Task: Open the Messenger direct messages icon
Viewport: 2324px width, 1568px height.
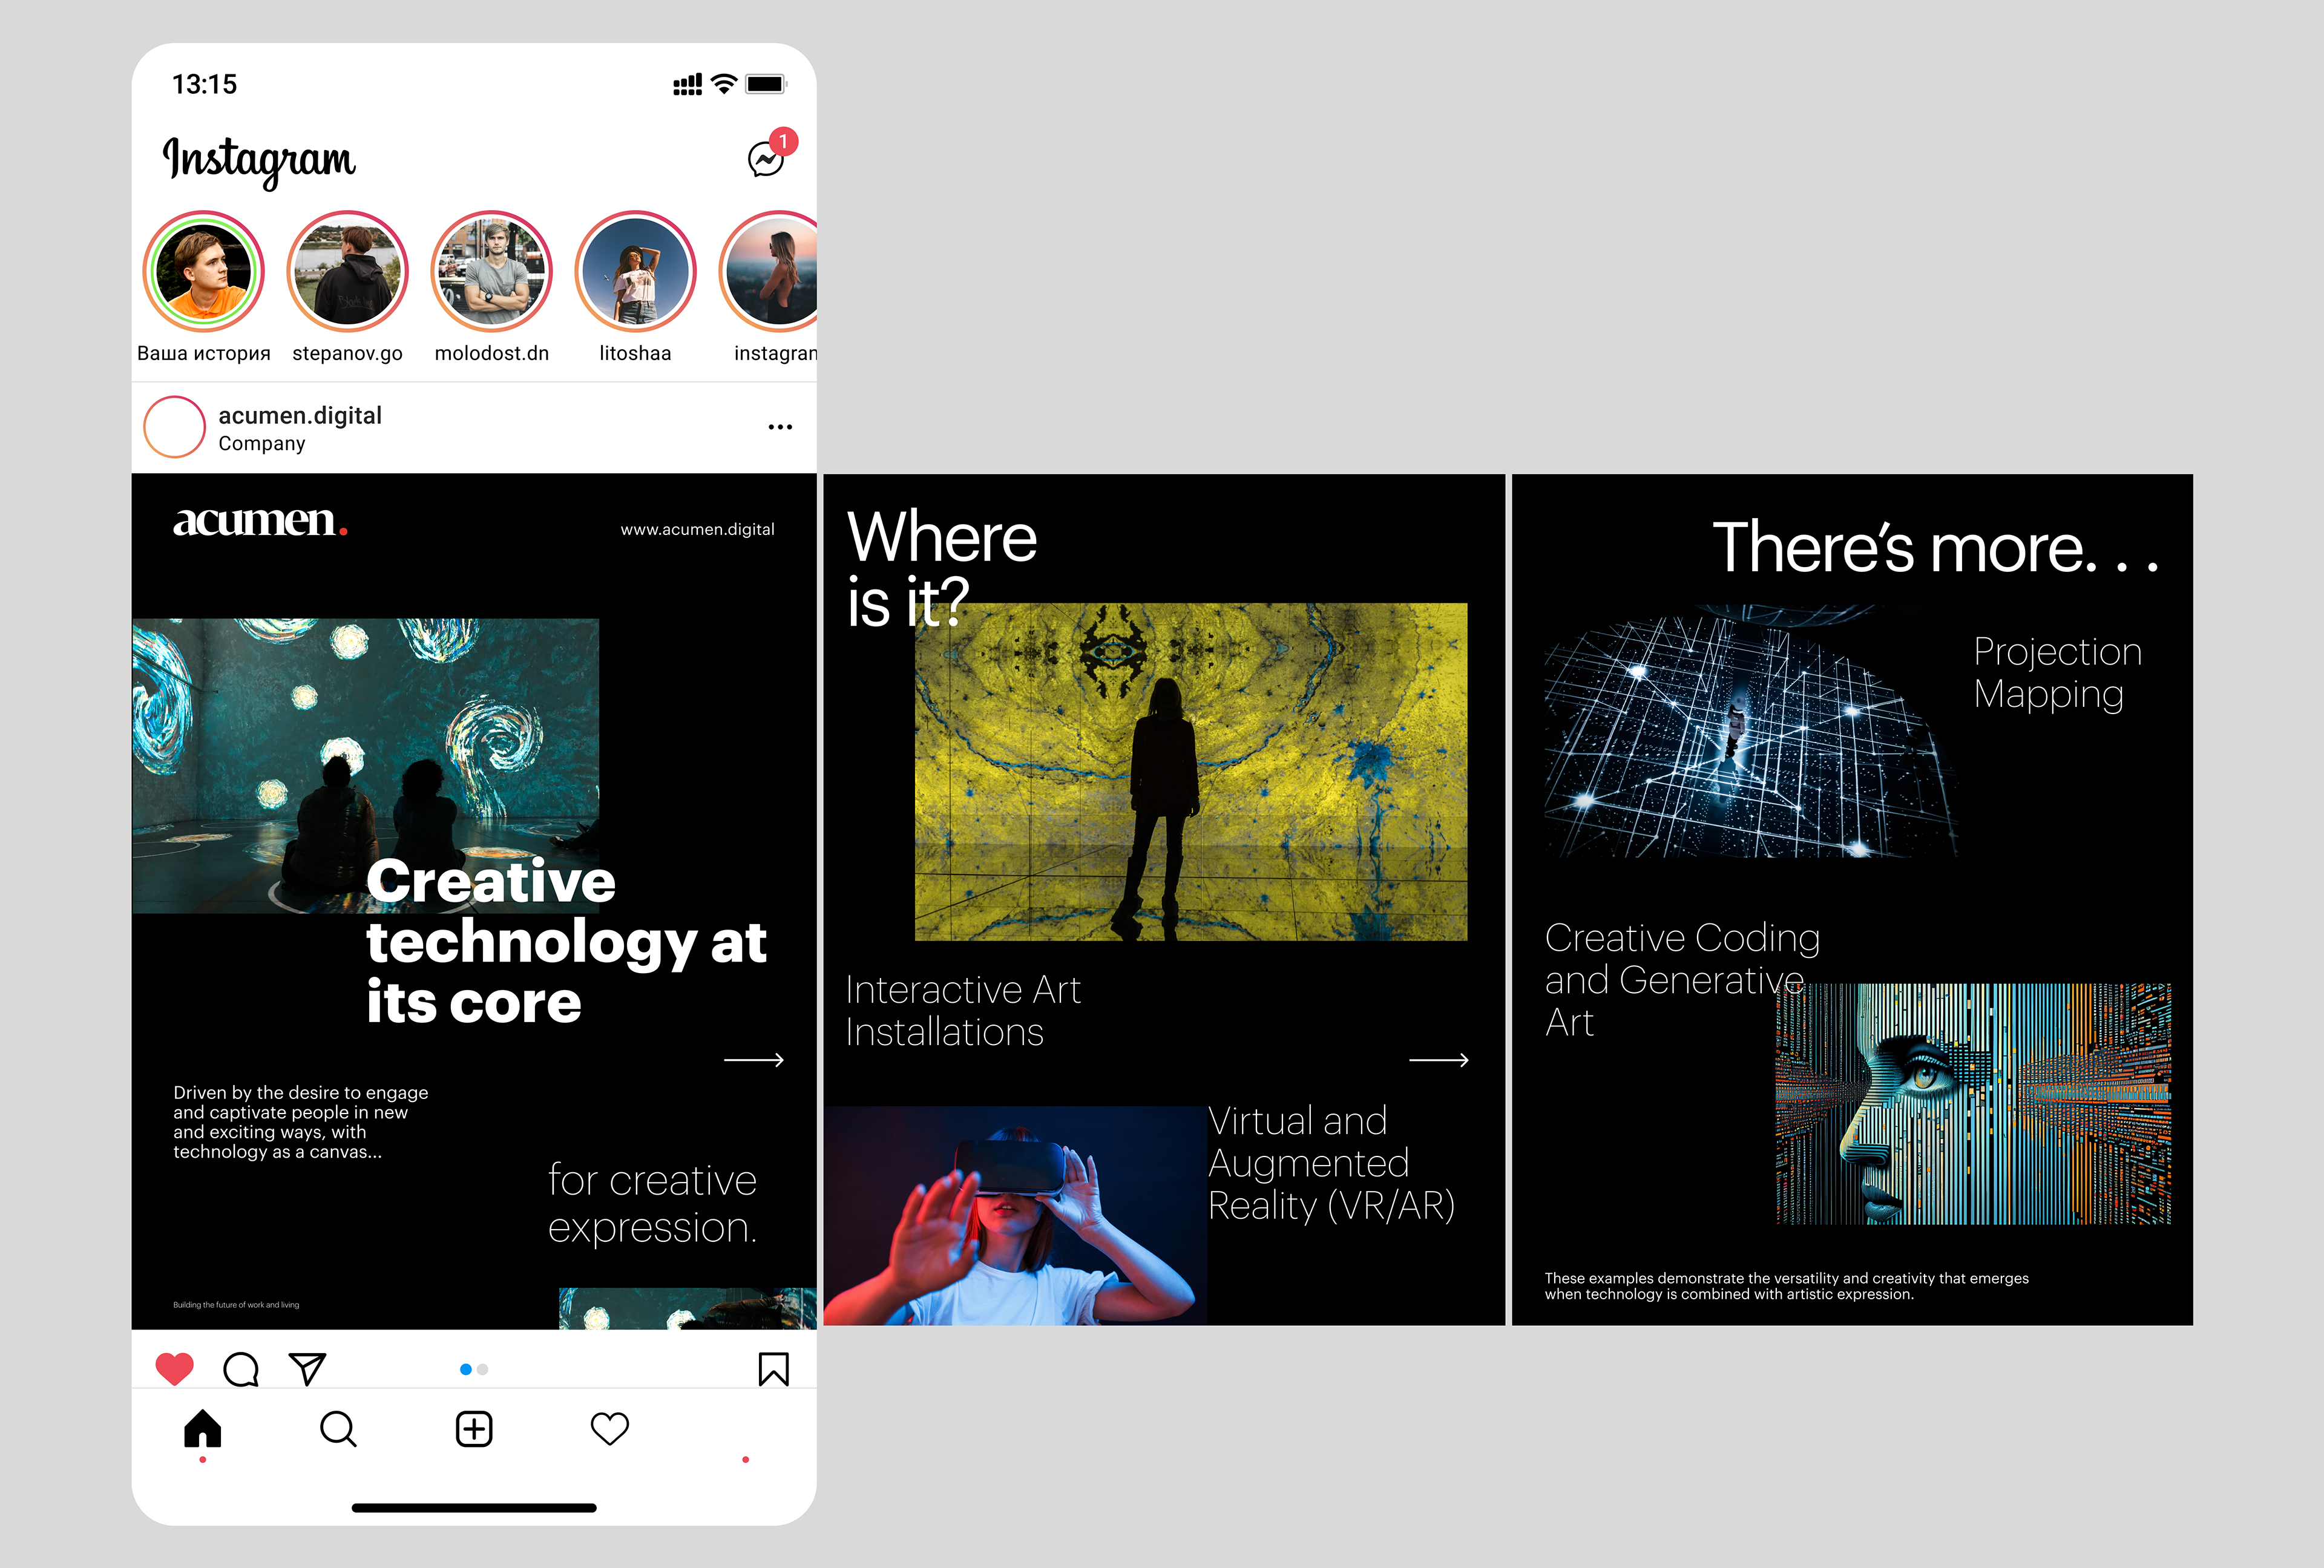Action: pyautogui.click(x=766, y=159)
